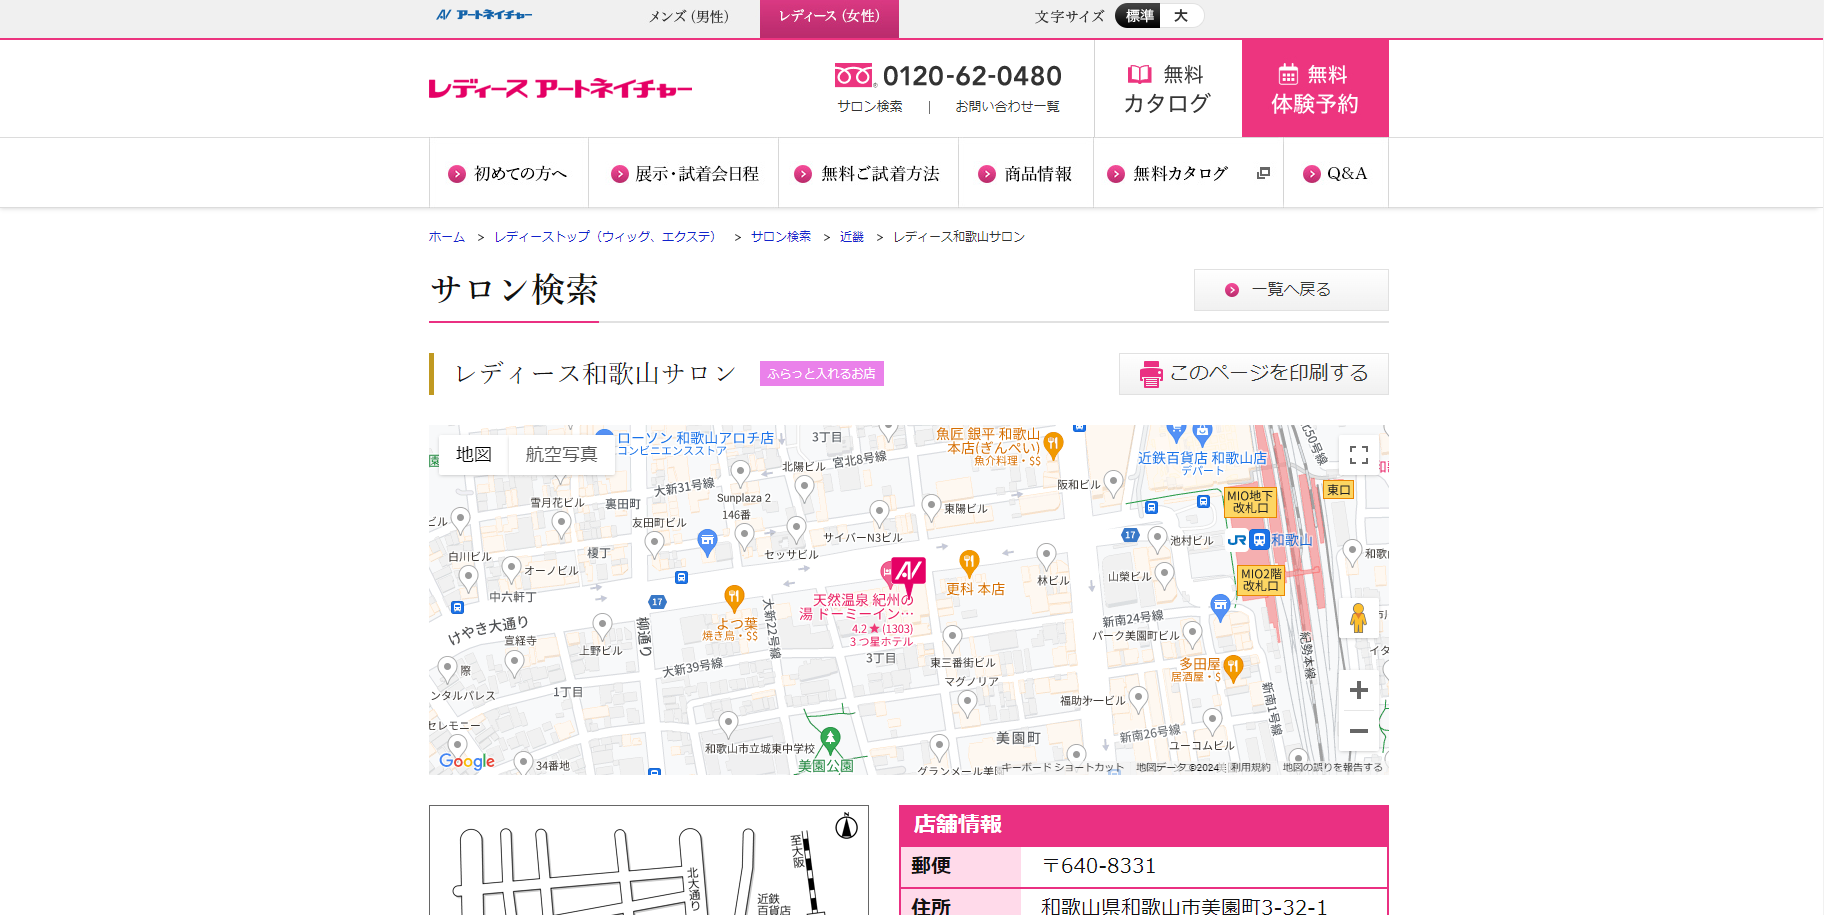Click the よつ葉 restaurant pin
Image resolution: width=1824 pixels, height=915 pixels.
pos(734,598)
